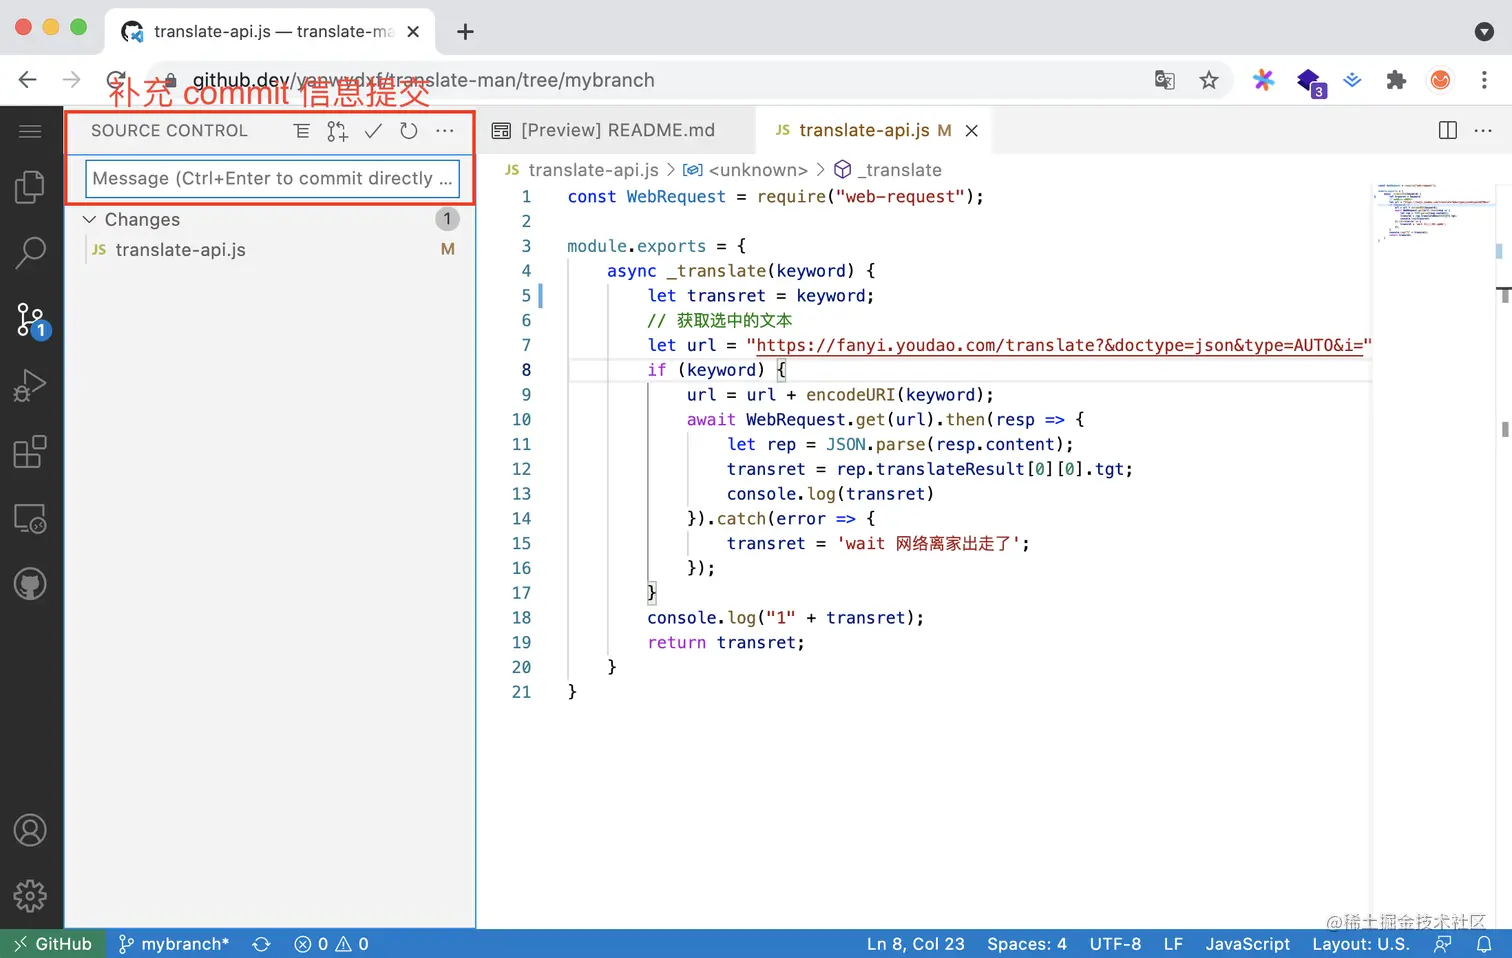Click _translate breadcrumb segment
Screen dimensions: 1512x958
(x=899, y=170)
